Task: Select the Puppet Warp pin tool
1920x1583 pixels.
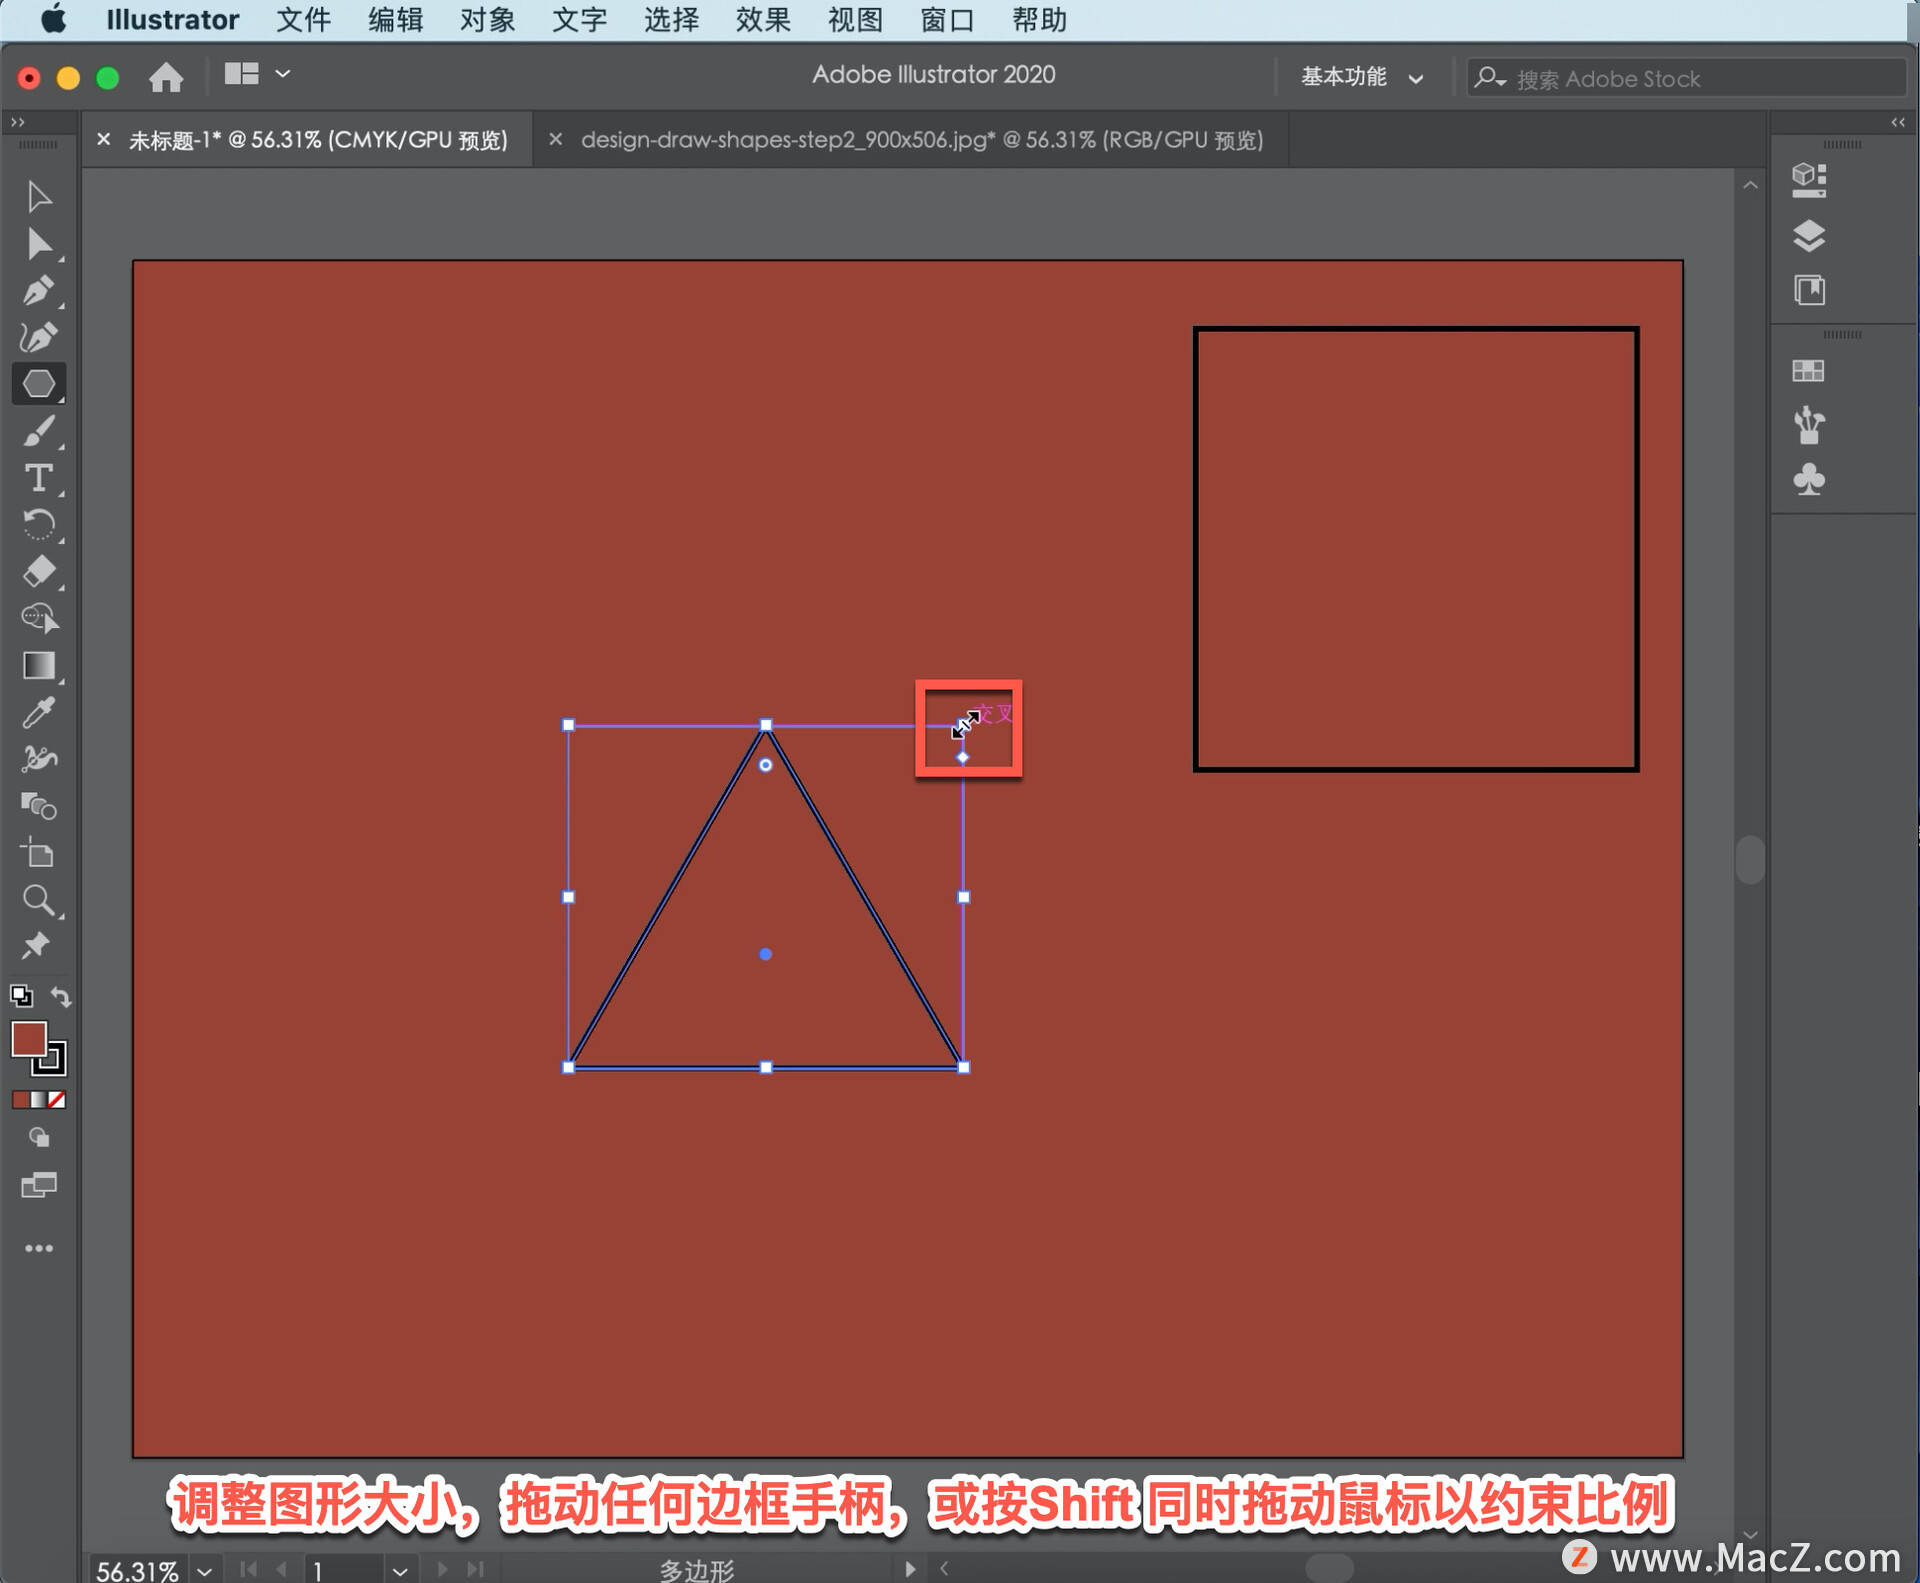Action: [x=39, y=946]
